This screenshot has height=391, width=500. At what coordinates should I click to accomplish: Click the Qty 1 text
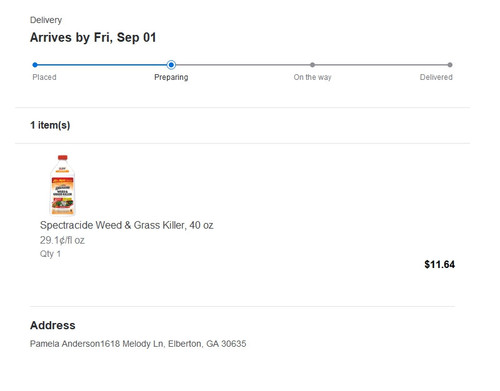50,254
